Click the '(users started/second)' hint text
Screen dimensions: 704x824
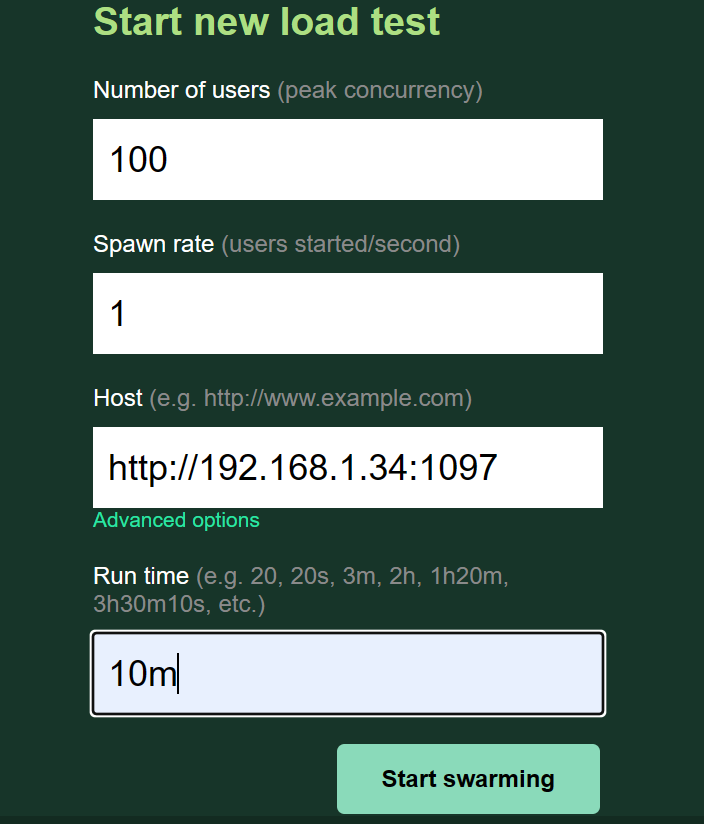tap(340, 244)
